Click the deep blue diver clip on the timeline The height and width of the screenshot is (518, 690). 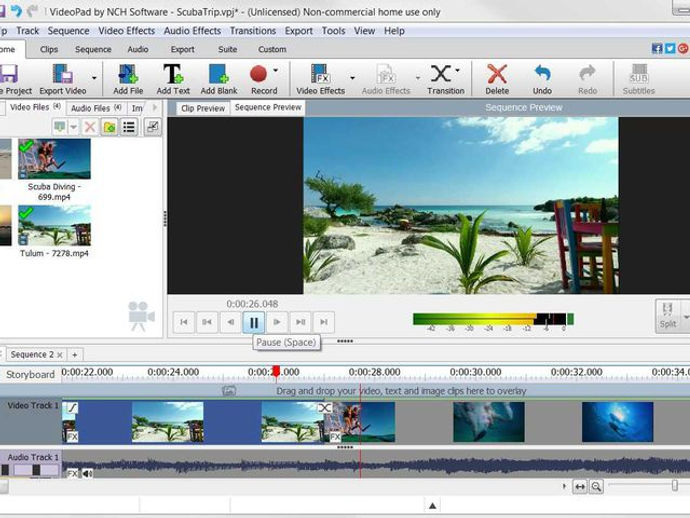click(x=617, y=422)
